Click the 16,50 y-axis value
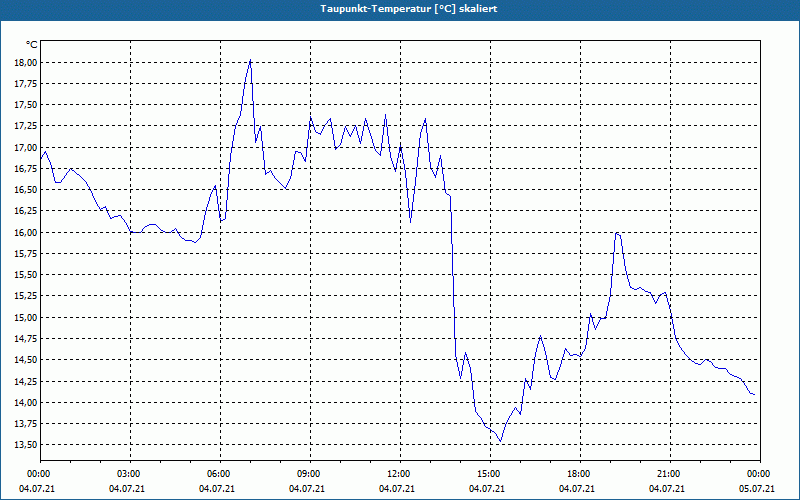800x500 pixels. click(25, 190)
